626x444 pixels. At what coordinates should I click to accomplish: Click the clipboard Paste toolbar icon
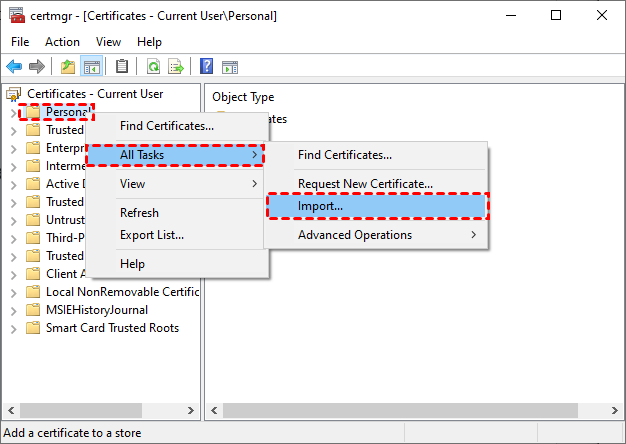(x=122, y=66)
